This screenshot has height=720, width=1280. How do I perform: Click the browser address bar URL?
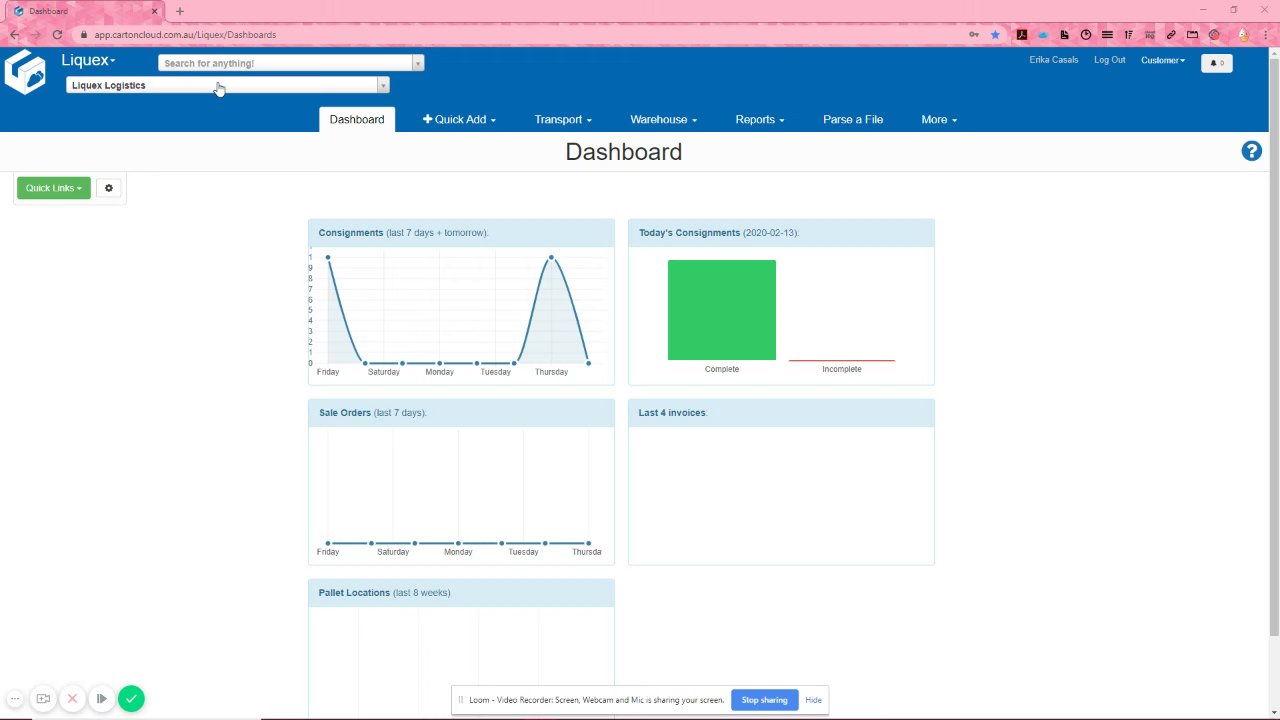click(185, 35)
